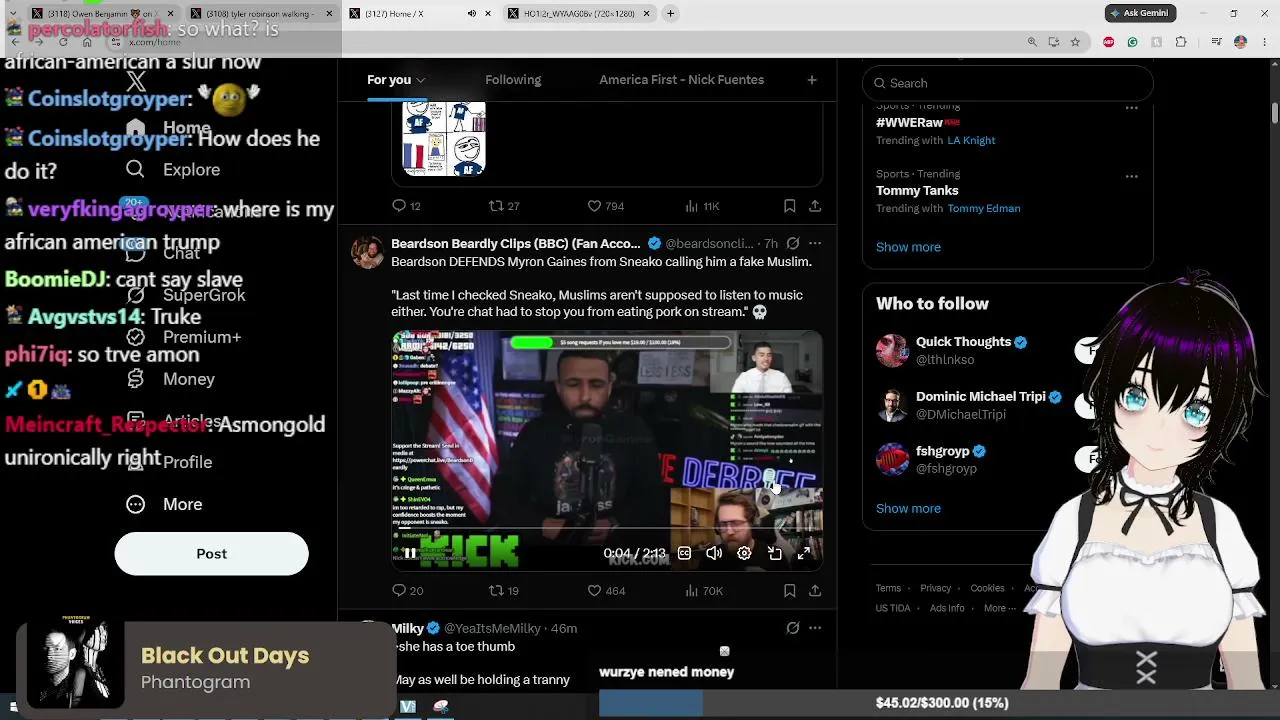Switch to the tyler robinson walking browser tab
Image resolution: width=1280 pixels, height=720 pixels.
click(263, 13)
